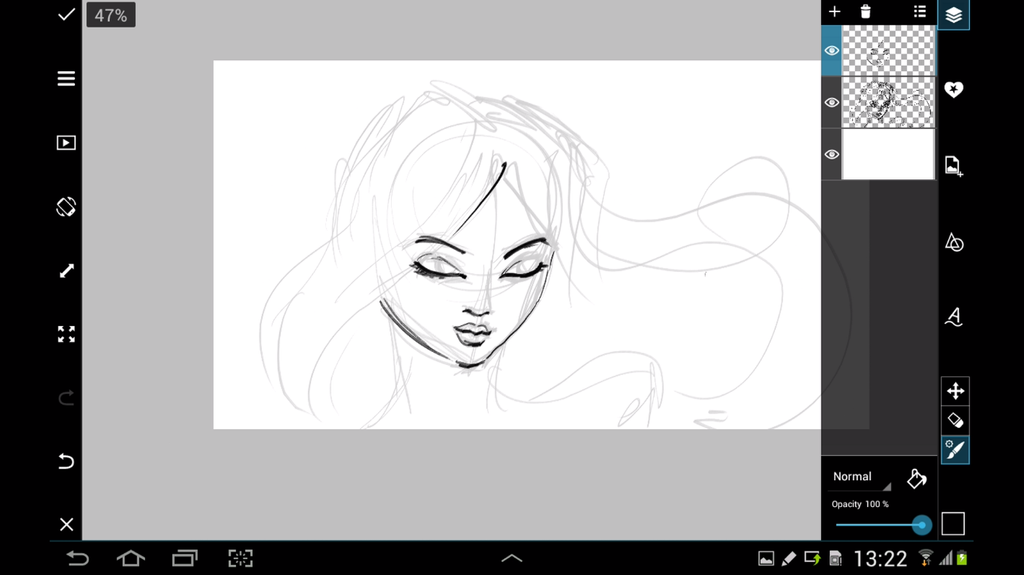Screen dimensions: 1024x575
Task: Open the Normal blend mode dropdown
Action: pos(861,478)
